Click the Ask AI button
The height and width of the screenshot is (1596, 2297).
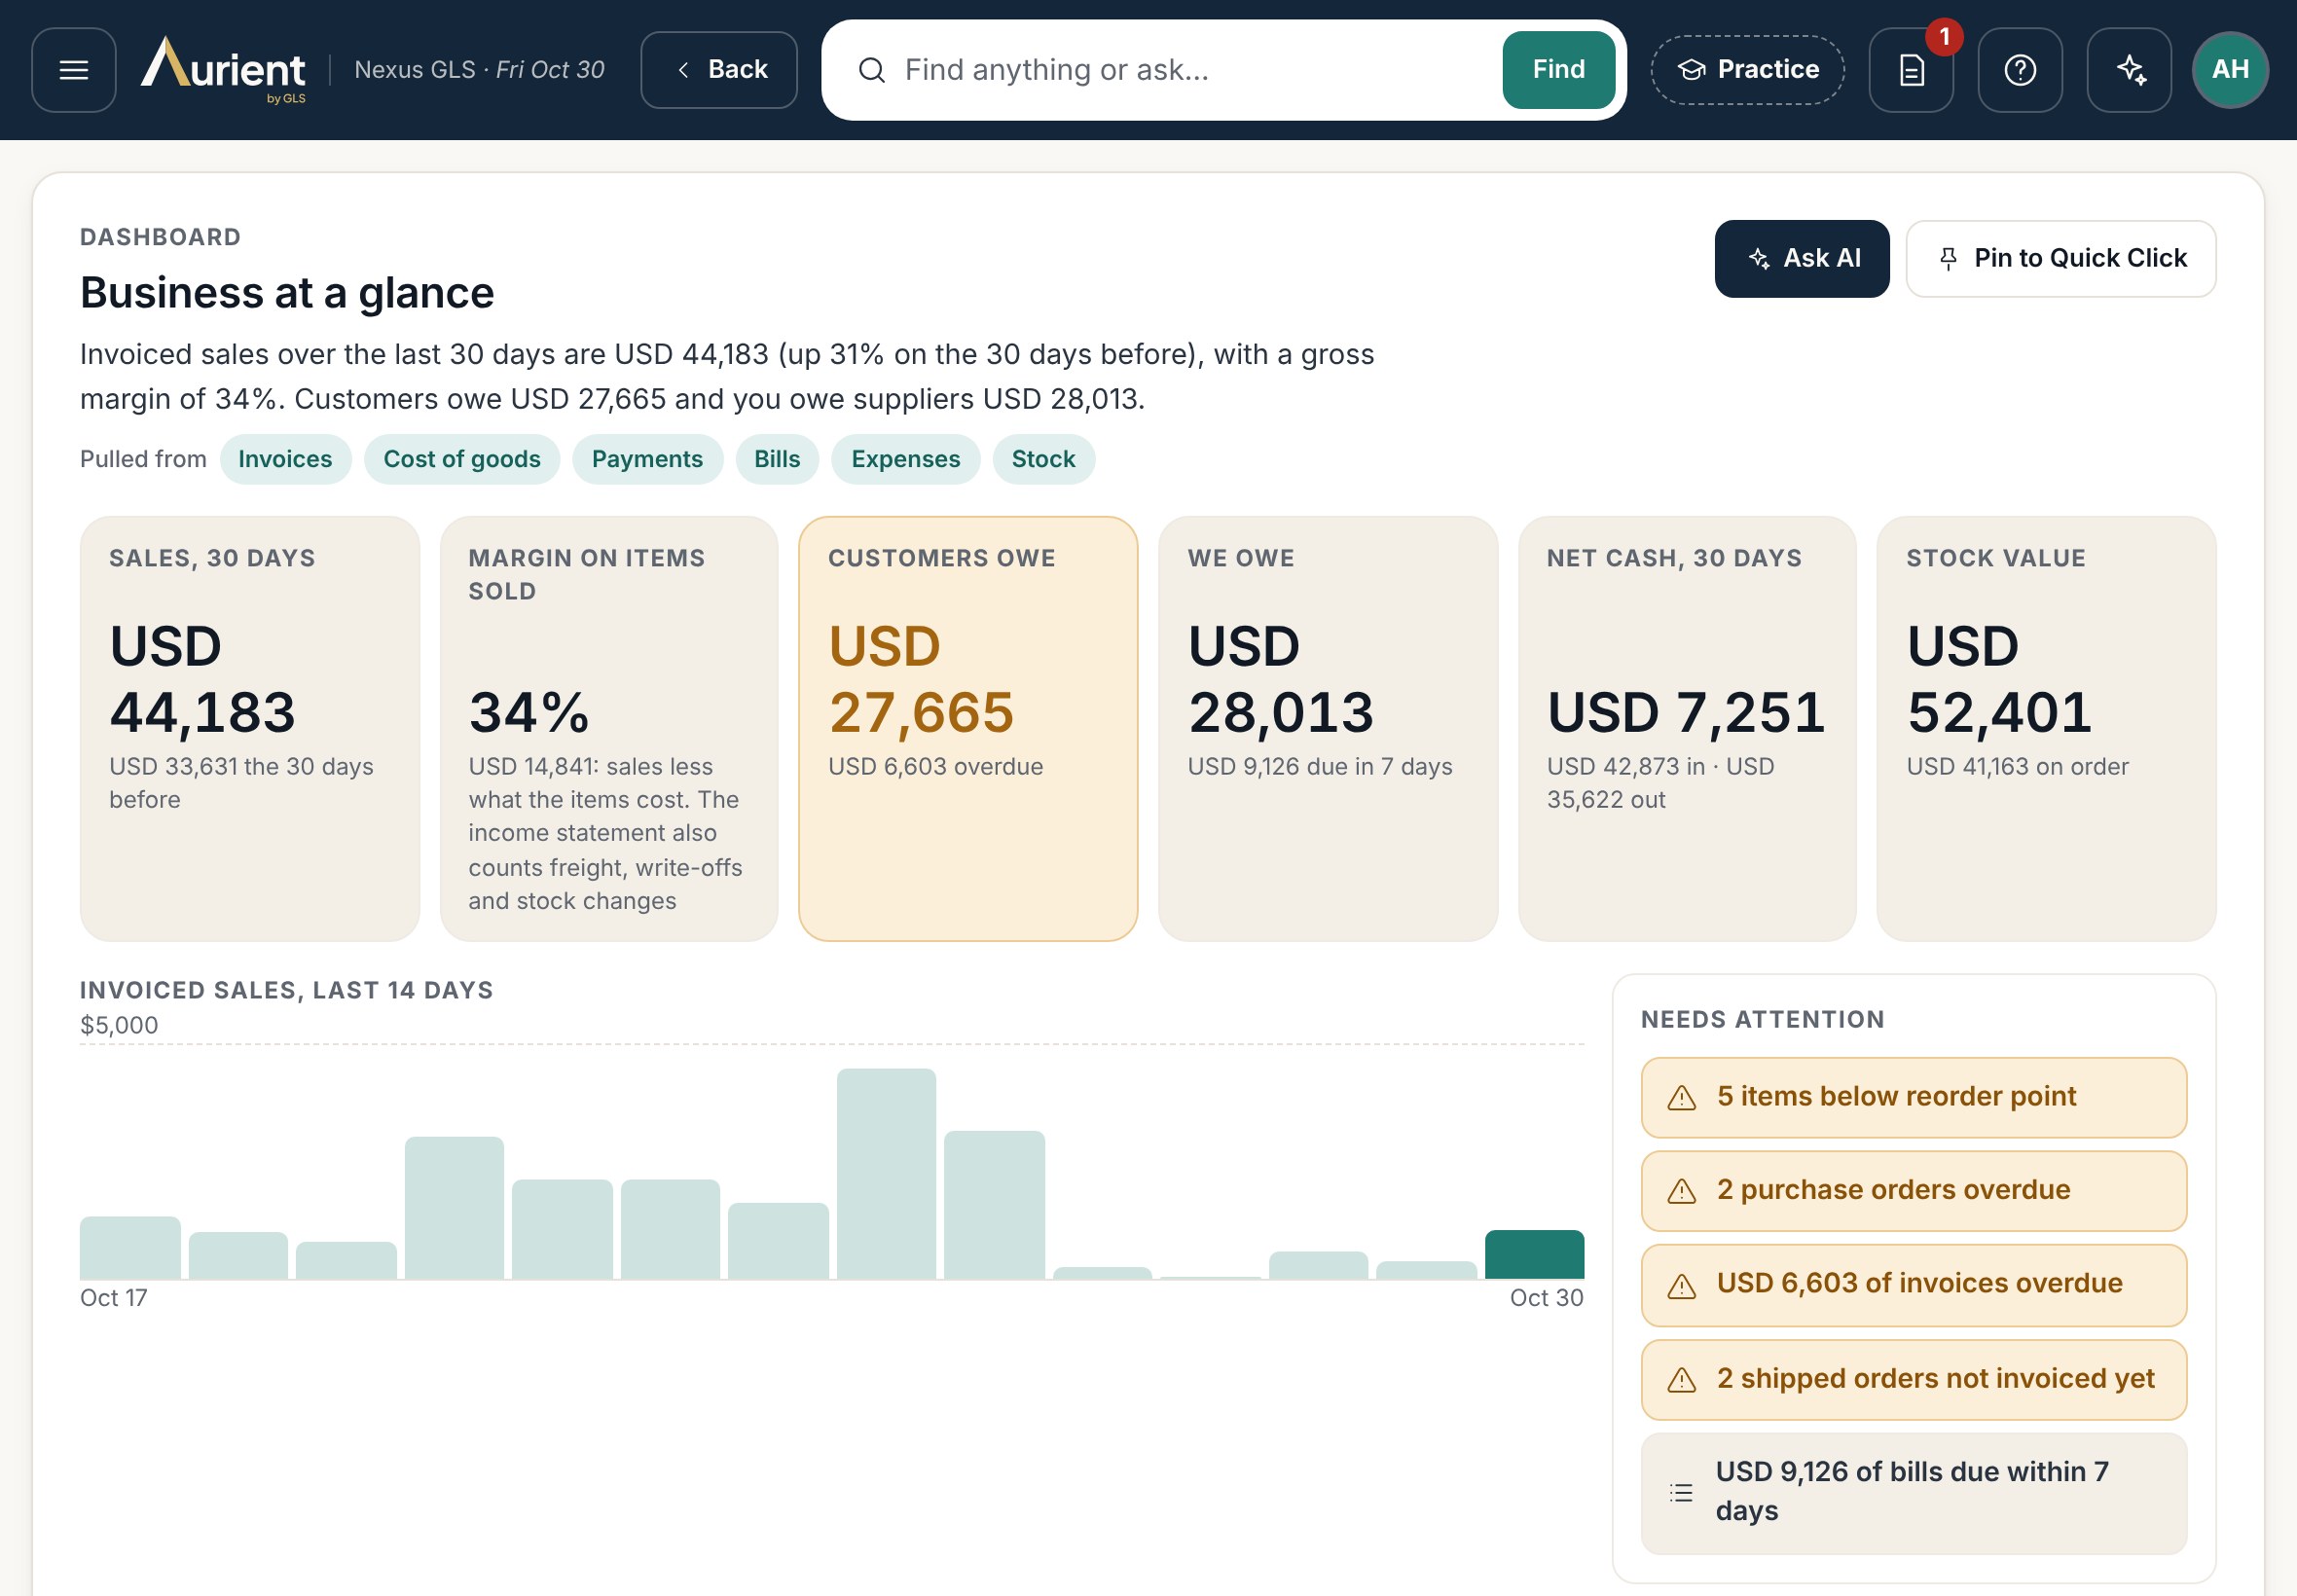pyautogui.click(x=1802, y=259)
